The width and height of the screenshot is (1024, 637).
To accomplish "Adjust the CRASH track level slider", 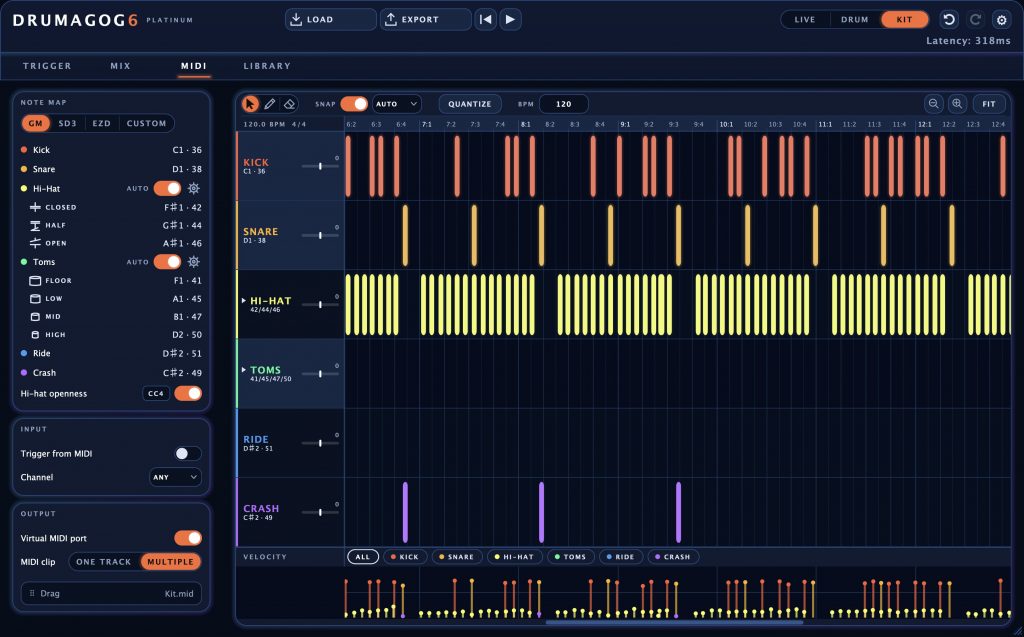I will 320,512.
